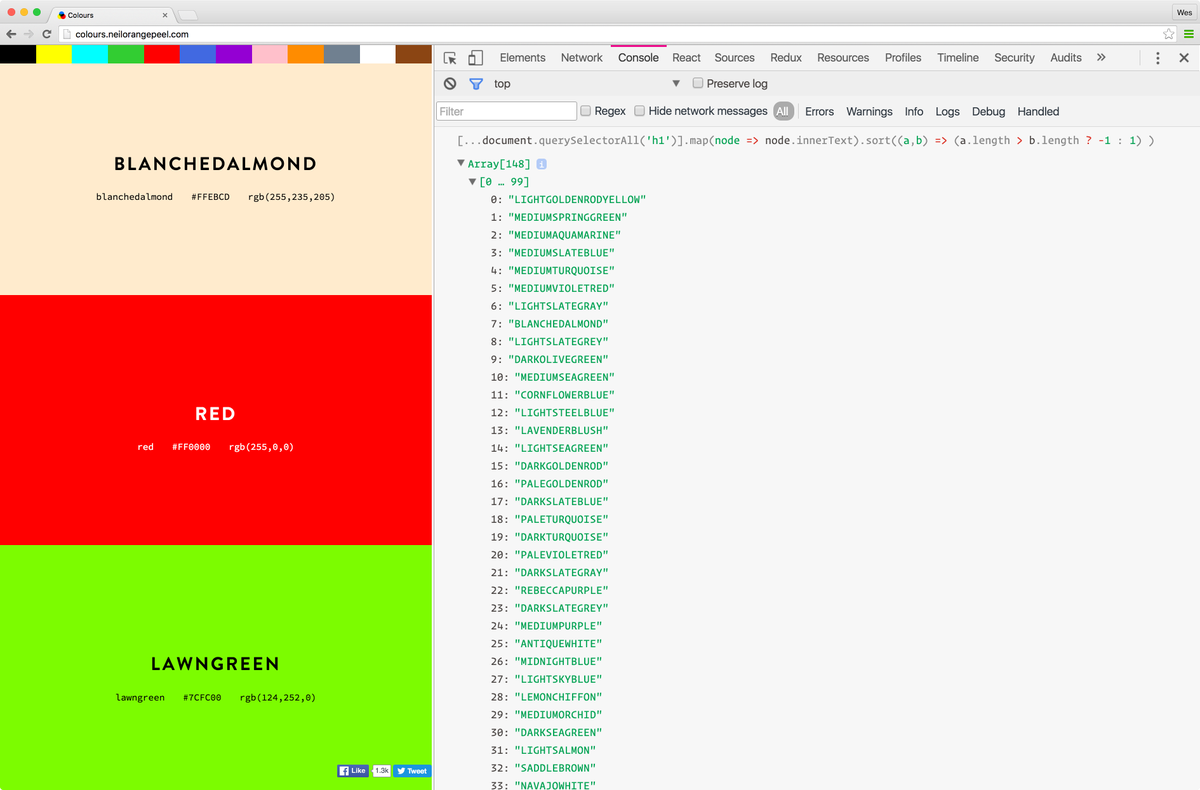Open the Audits tab
Screen dimensions: 1200x790
pos(1066,58)
